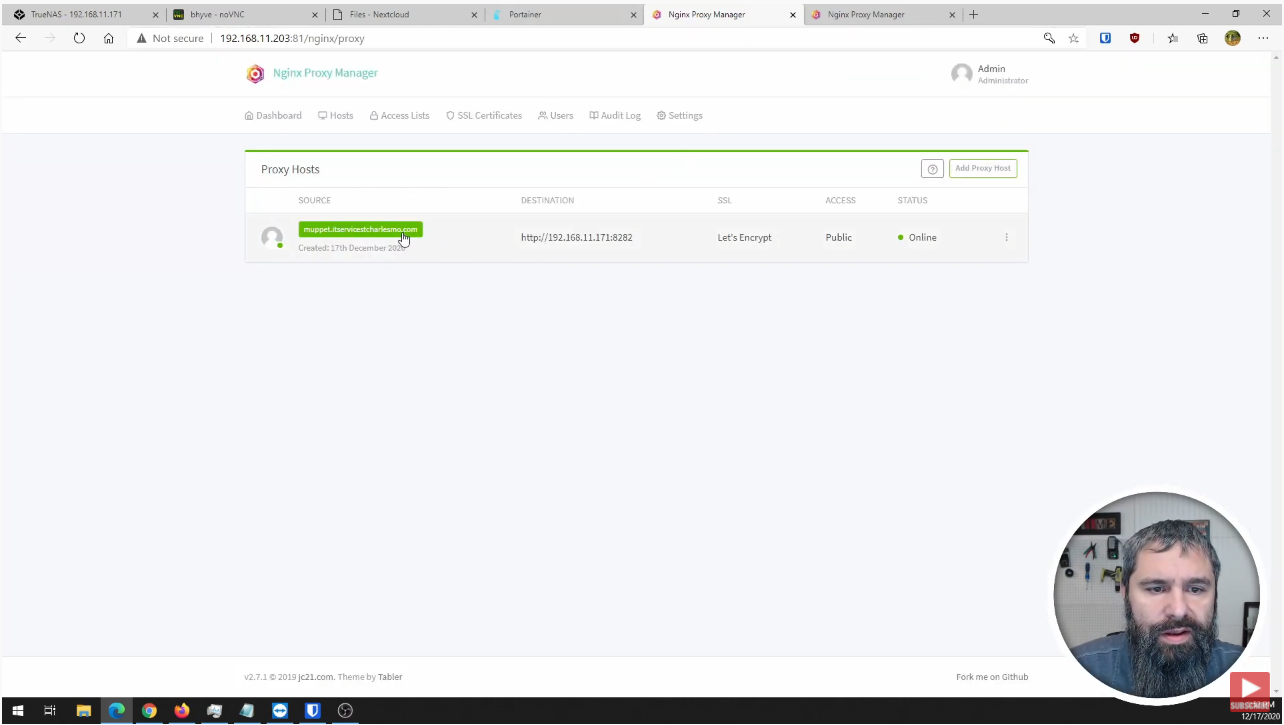This screenshot has height=725, width=1284.
Task: Reload the page with the refresh icon
Action: (79, 38)
